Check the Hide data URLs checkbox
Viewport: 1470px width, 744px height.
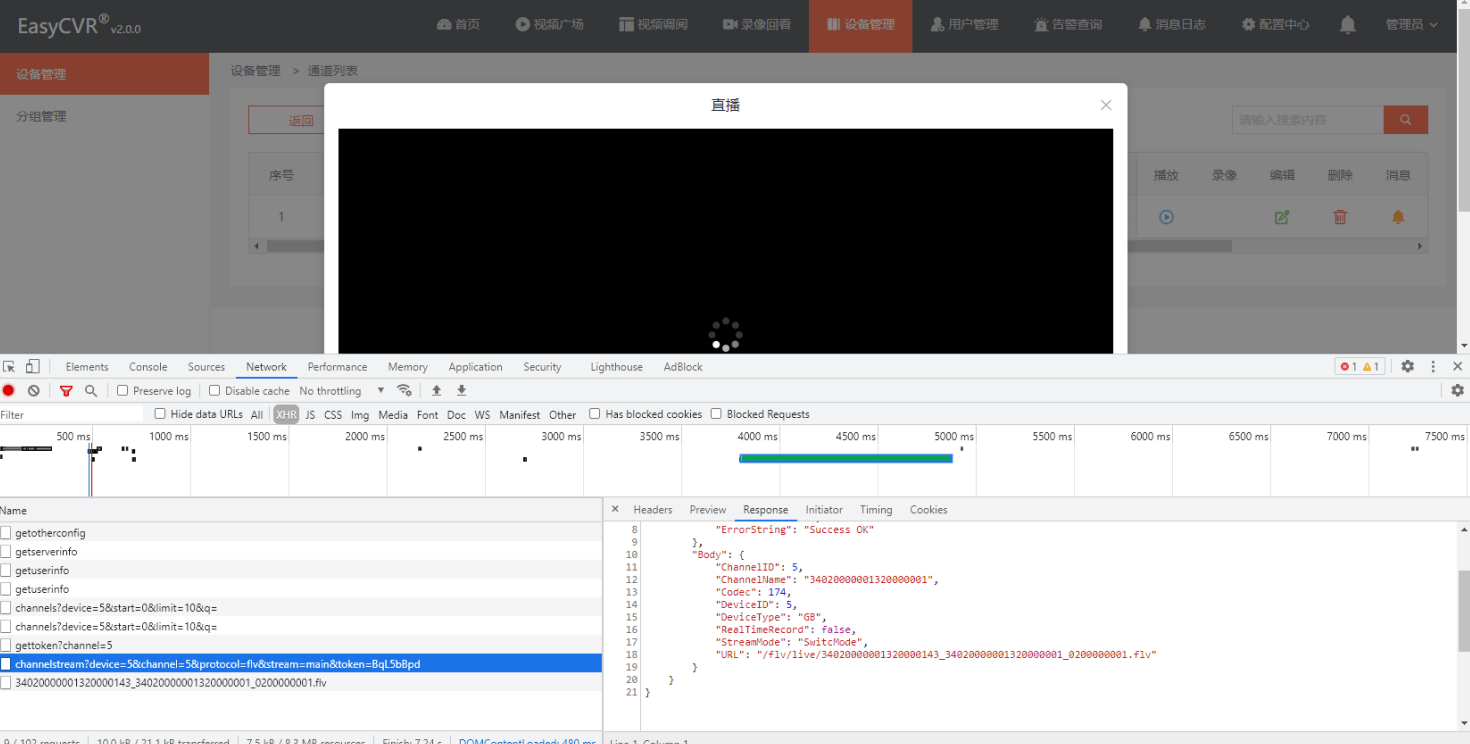160,414
